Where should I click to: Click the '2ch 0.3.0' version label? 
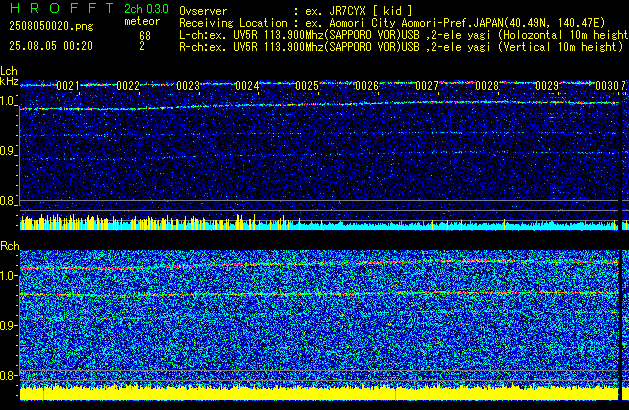pyautogui.click(x=146, y=9)
